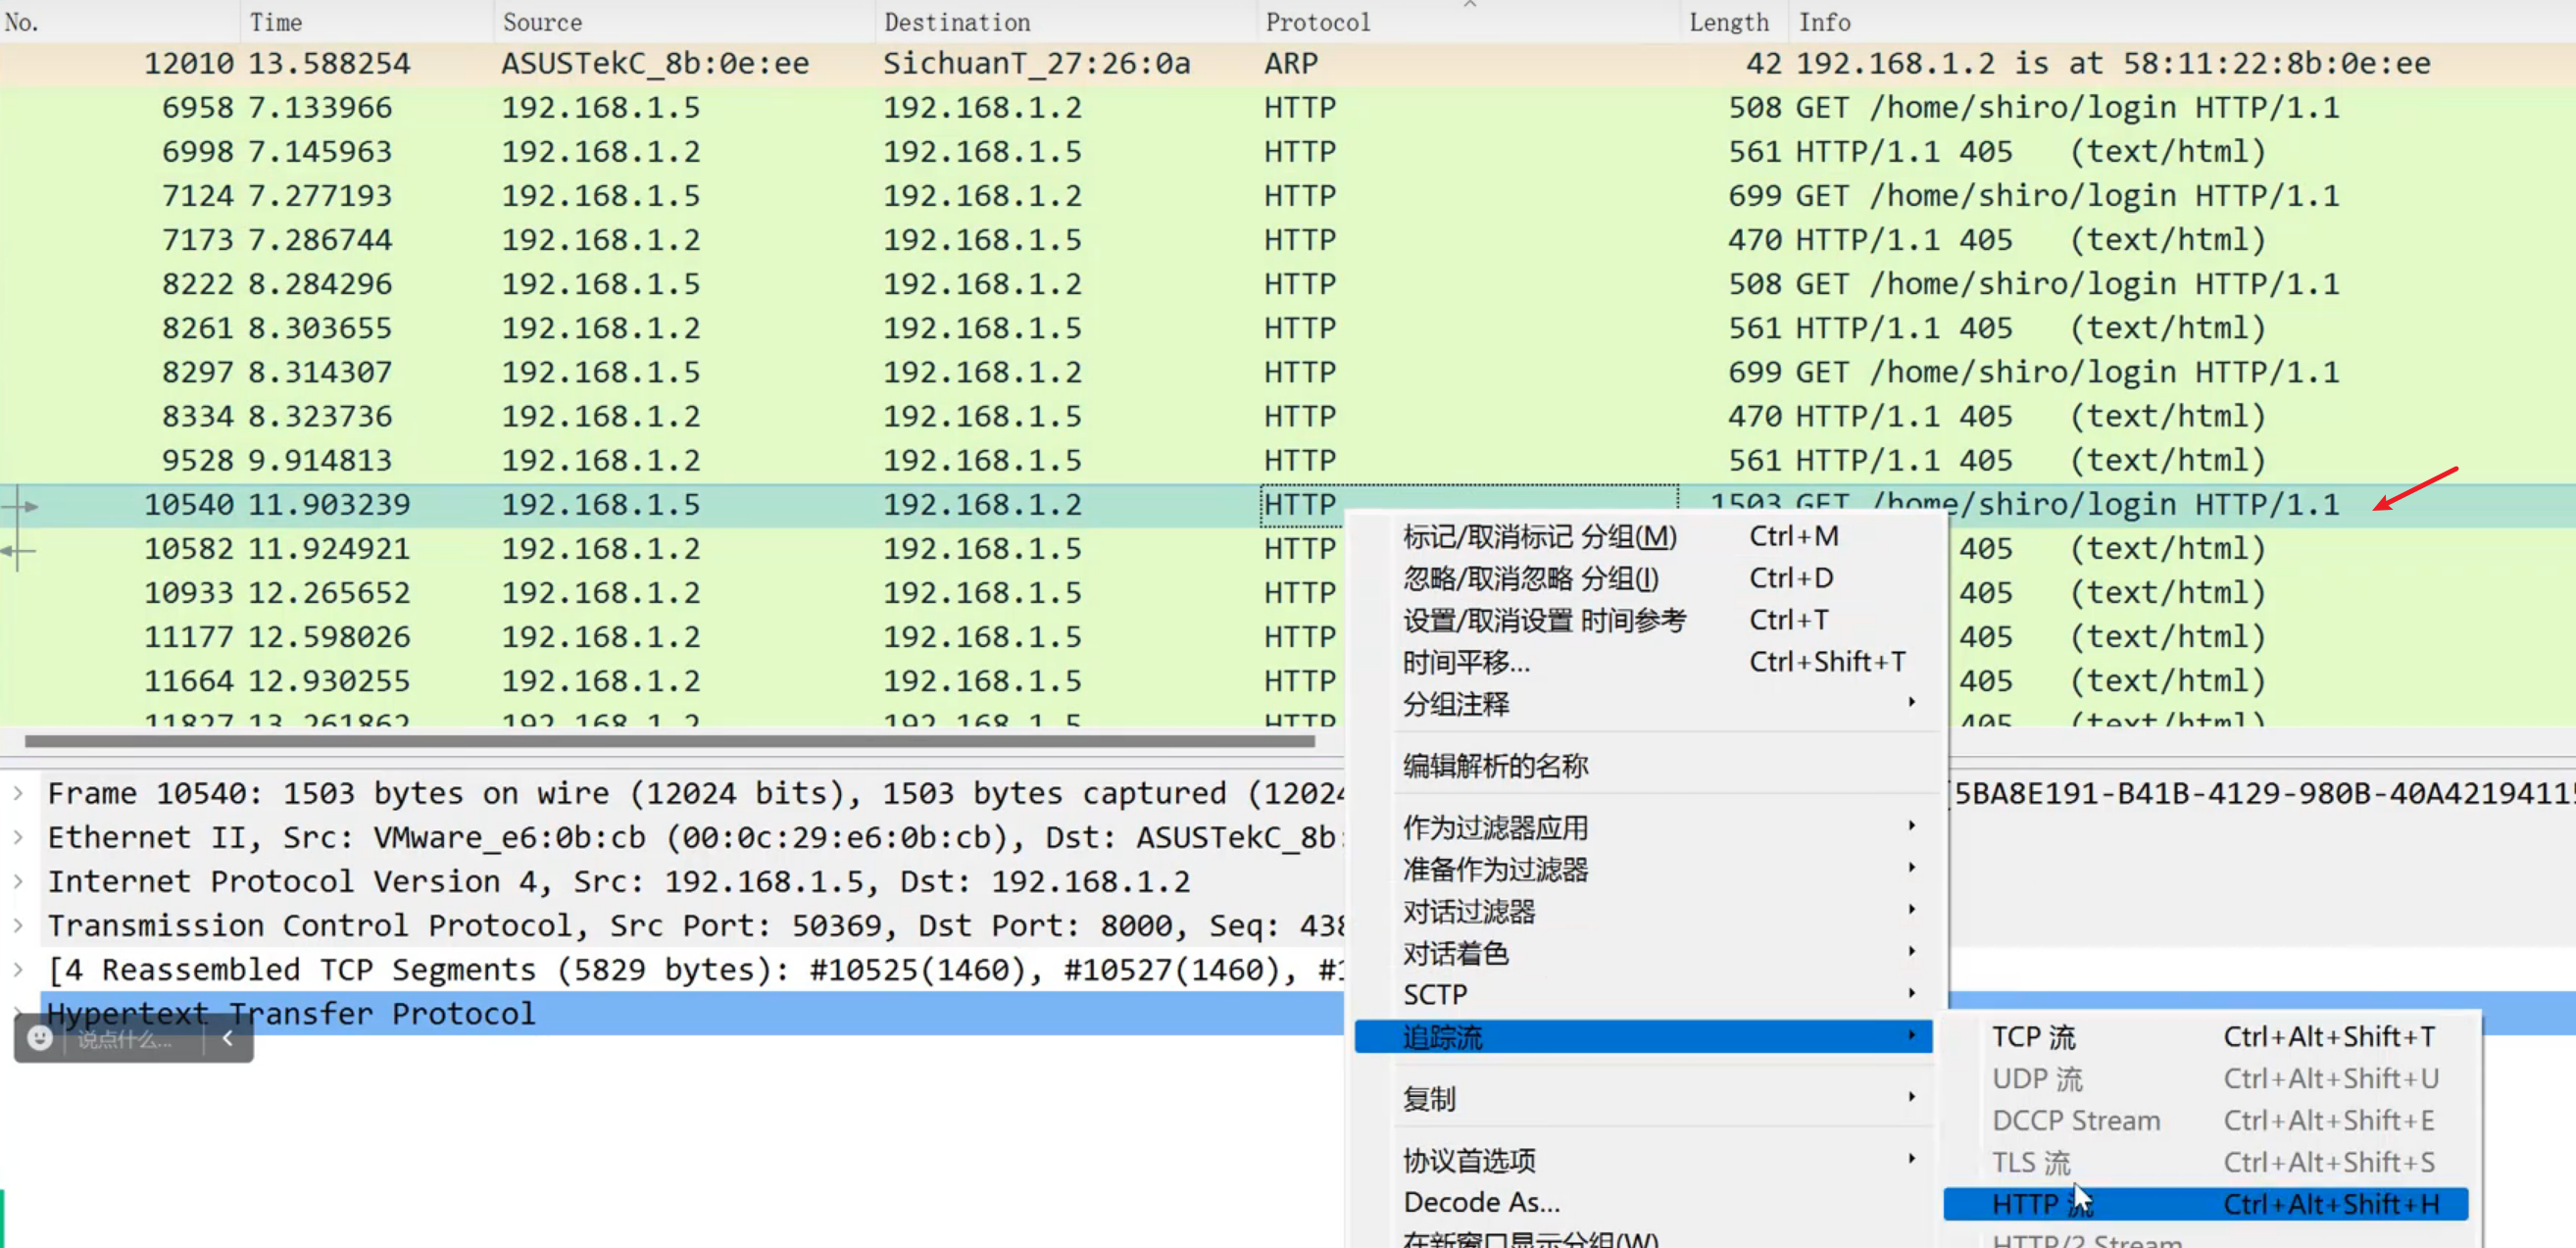Collapse the chat bar with the left chevron
2576x1248 pixels.
point(228,1038)
